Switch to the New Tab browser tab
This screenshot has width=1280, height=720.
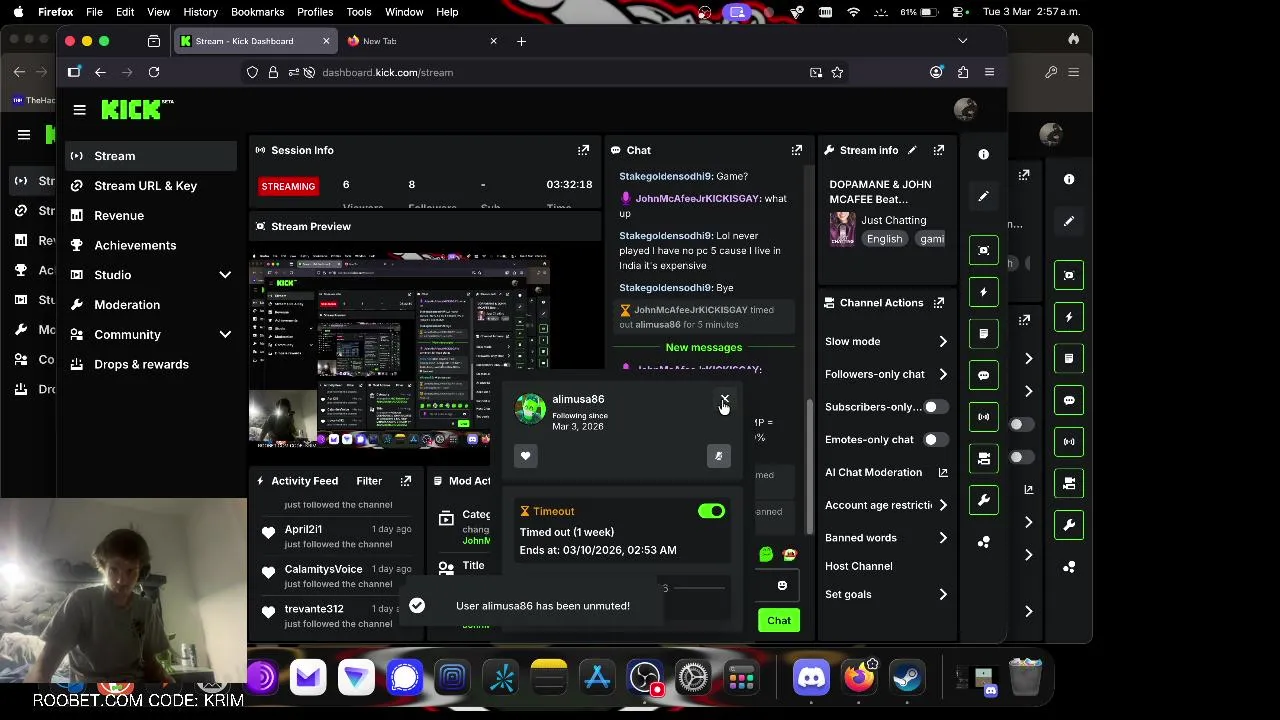pos(421,41)
